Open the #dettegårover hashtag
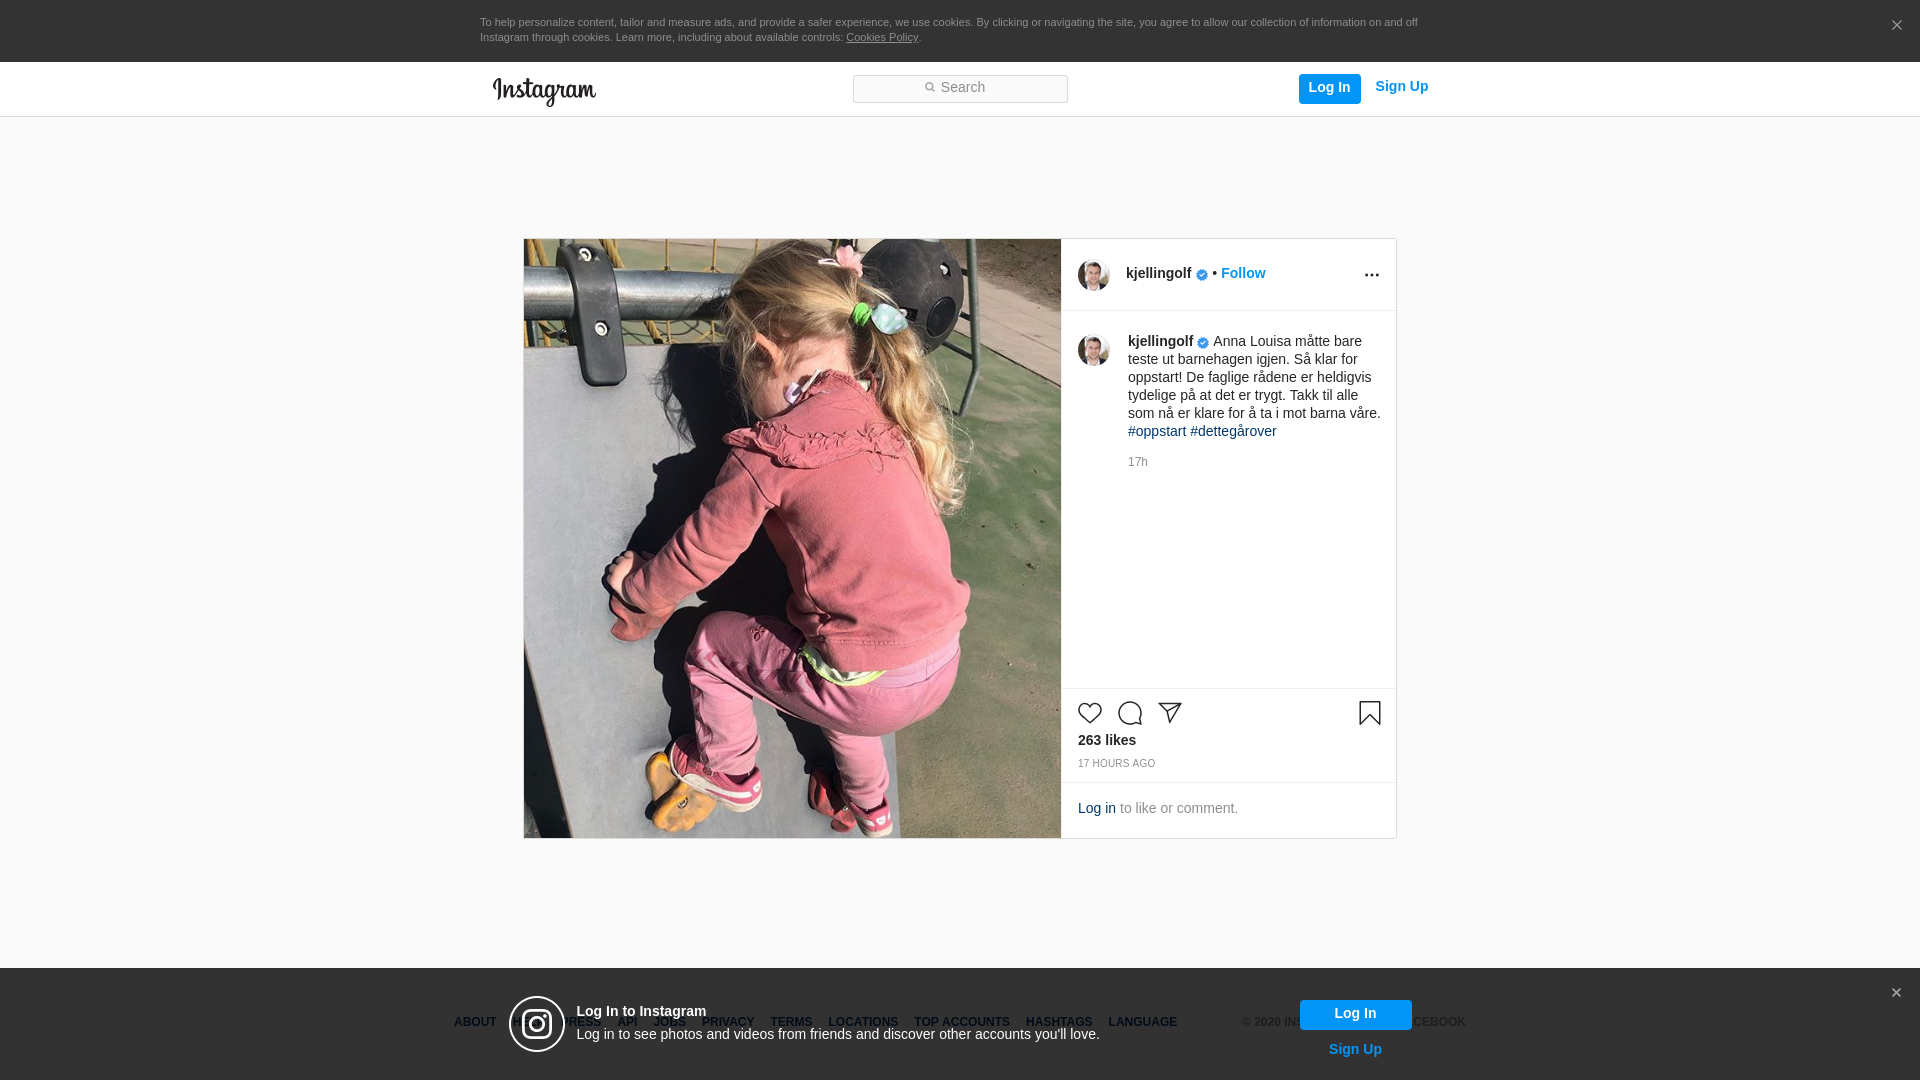Image resolution: width=1920 pixels, height=1080 pixels. pyautogui.click(x=1233, y=431)
